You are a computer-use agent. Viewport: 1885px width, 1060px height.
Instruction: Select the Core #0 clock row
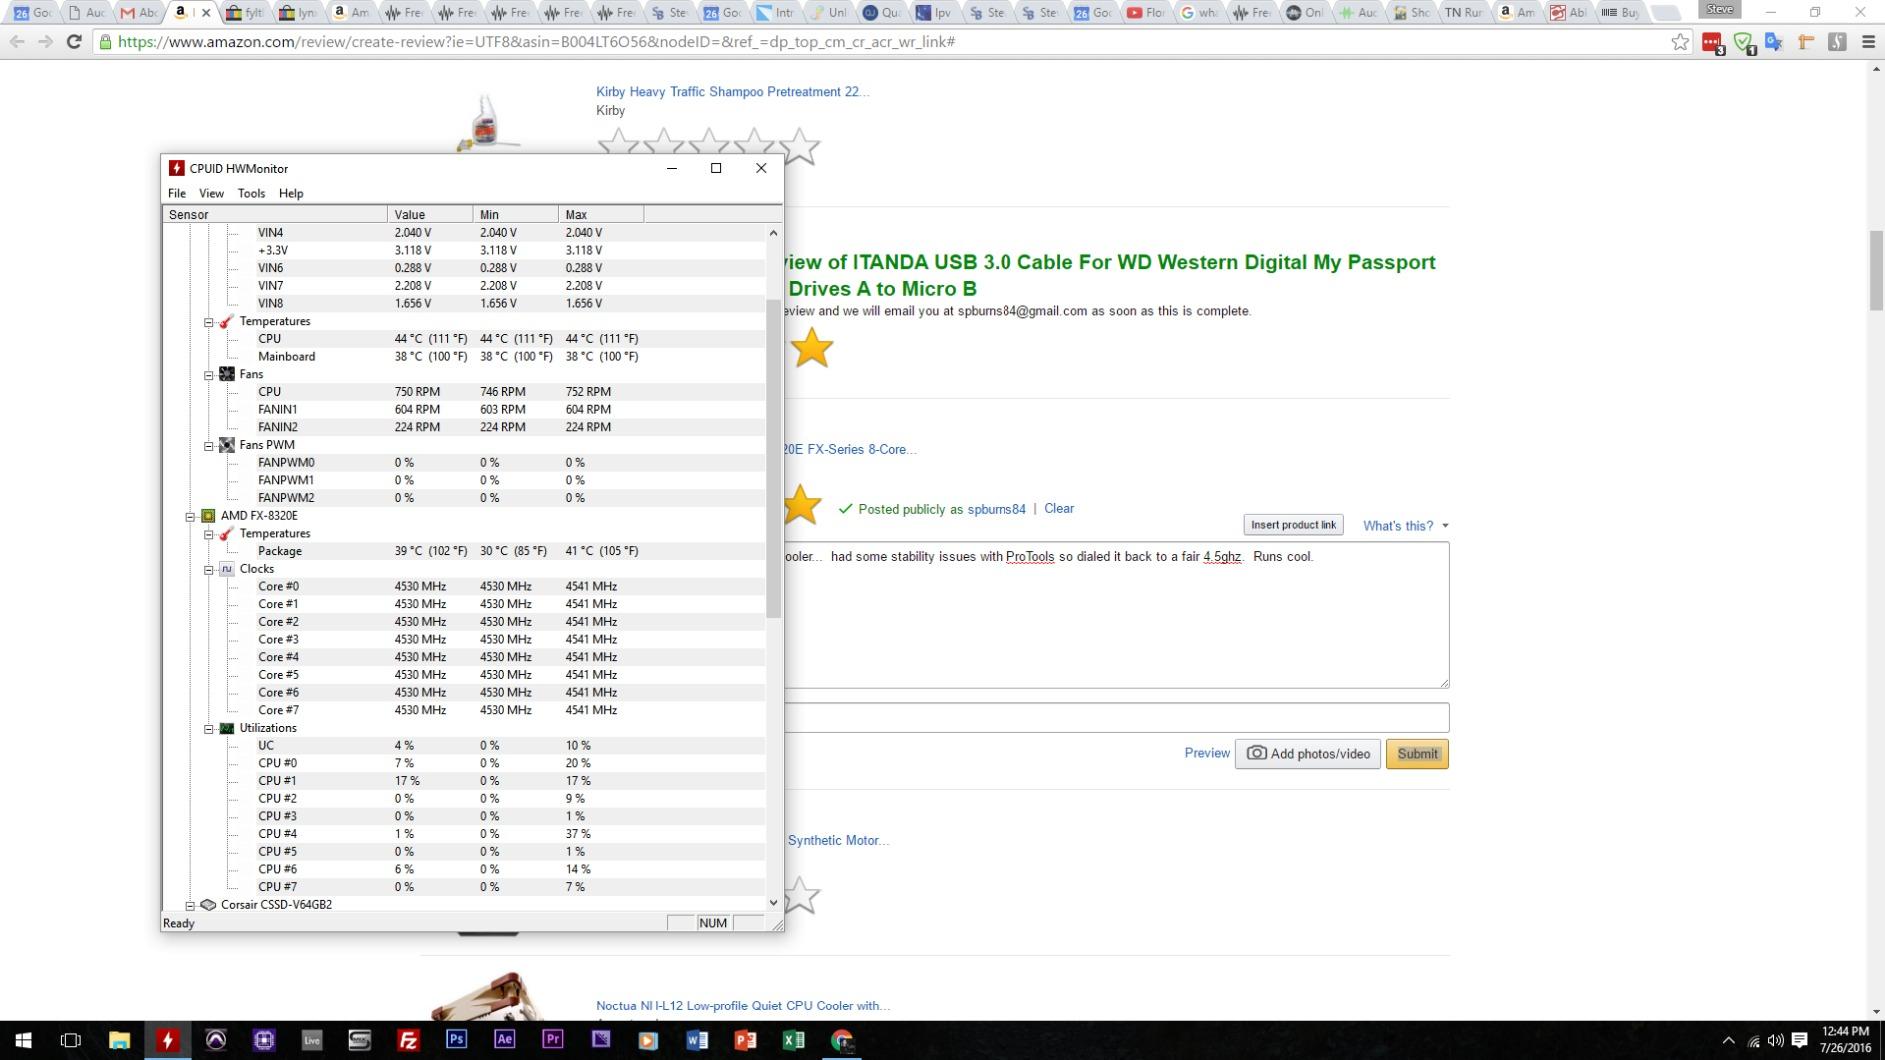[465, 587]
